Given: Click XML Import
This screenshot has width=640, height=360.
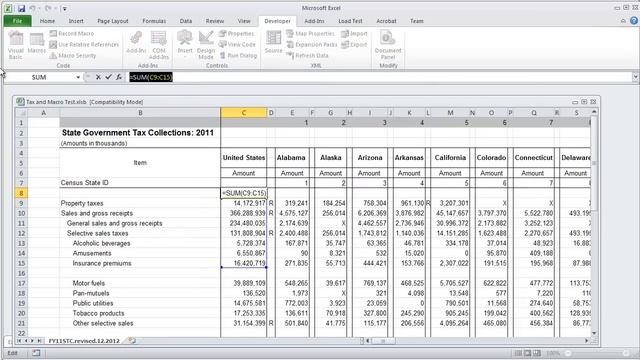Looking at the screenshot, I should [x=354, y=33].
